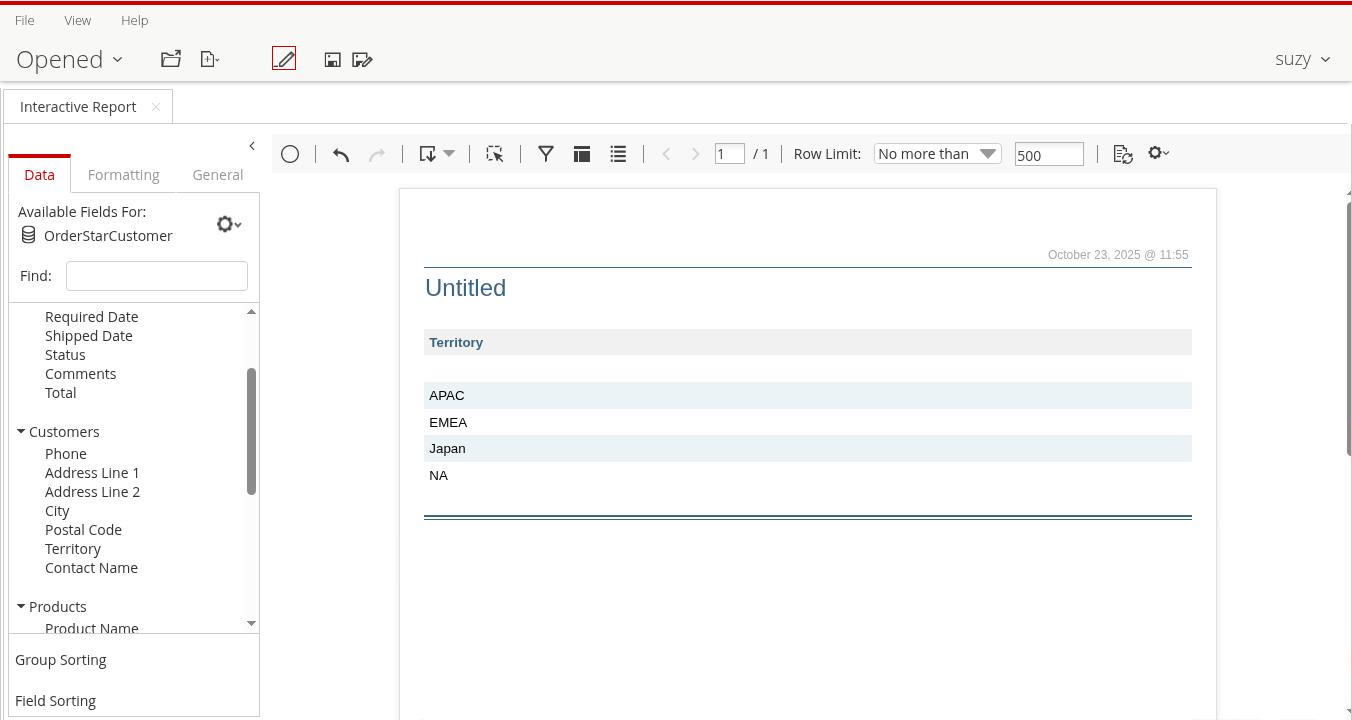The image size is (1352, 720).
Task: Toggle the pencil Edit mode button
Action: pos(284,59)
